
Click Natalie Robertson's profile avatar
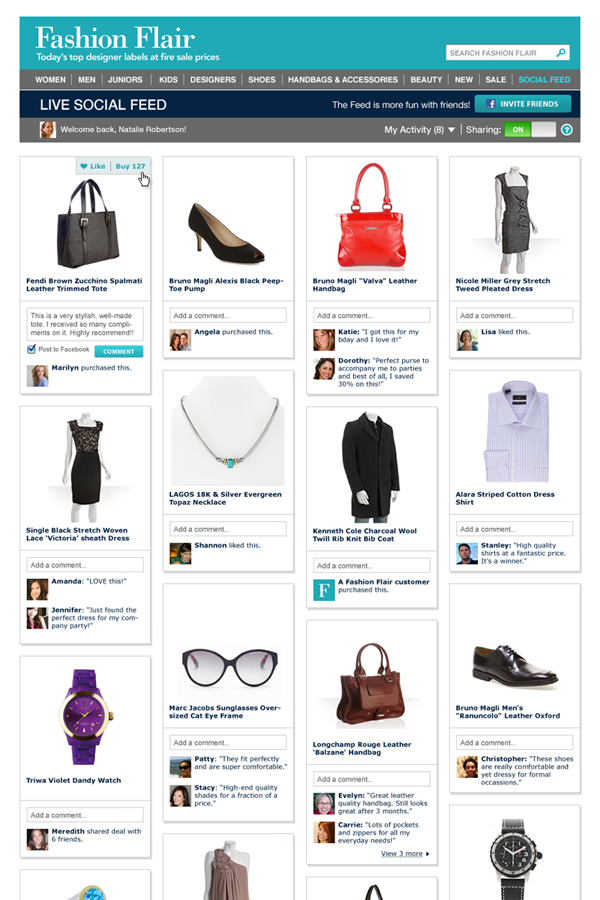coord(47,130)
